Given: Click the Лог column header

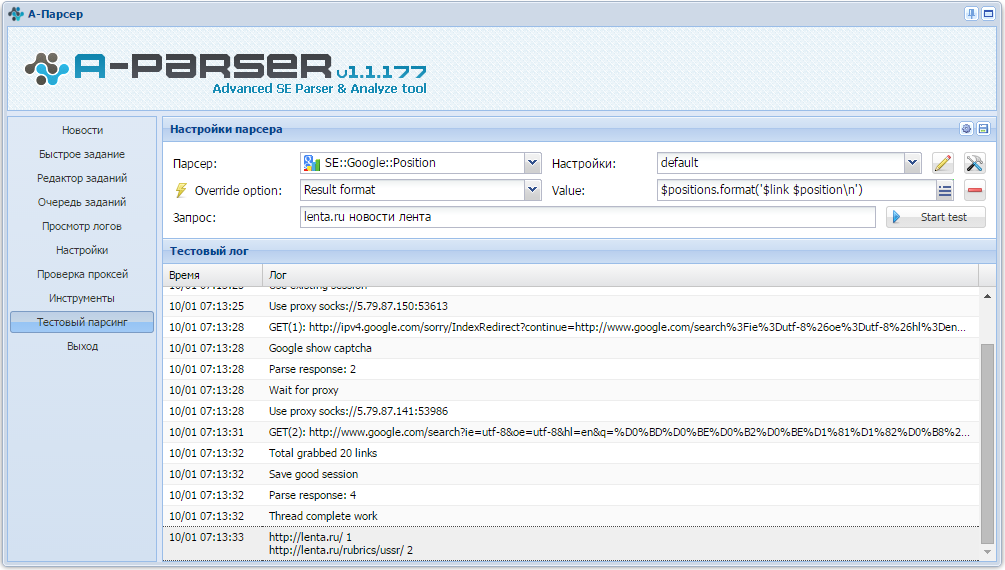Looking at the screenshot, I should tap(620, 275).
